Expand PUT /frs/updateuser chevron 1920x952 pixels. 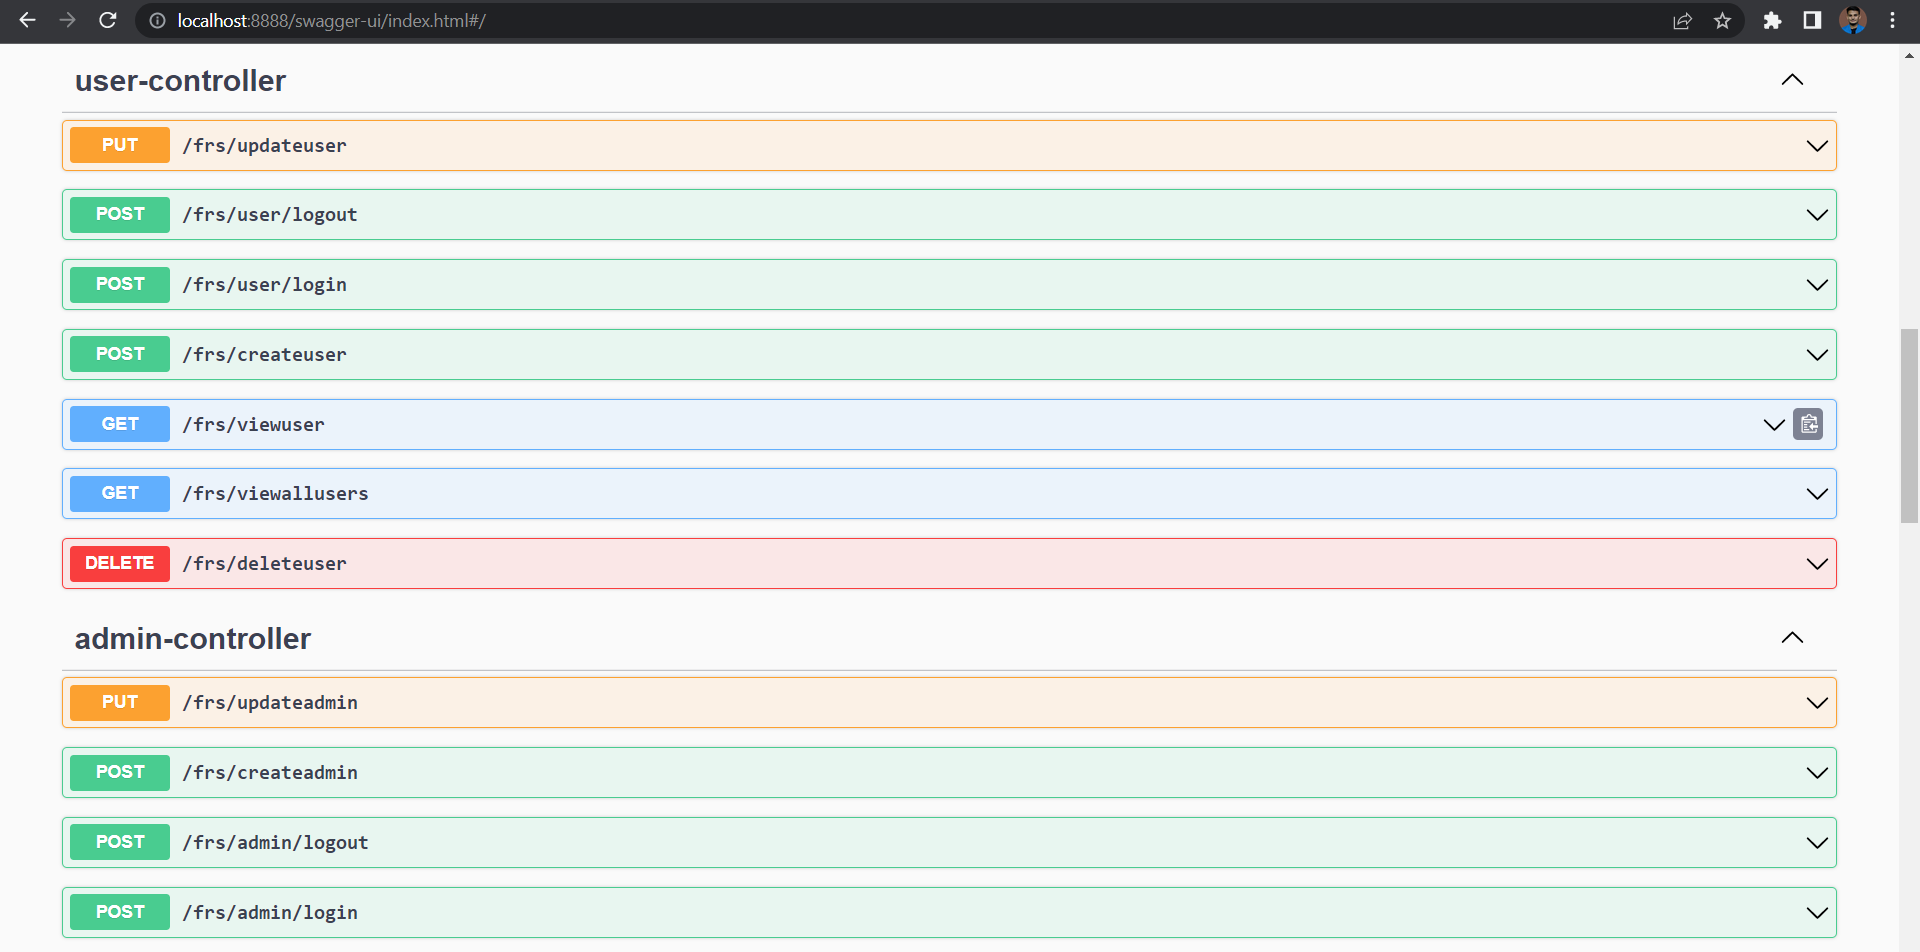[x=1817, y=146]
